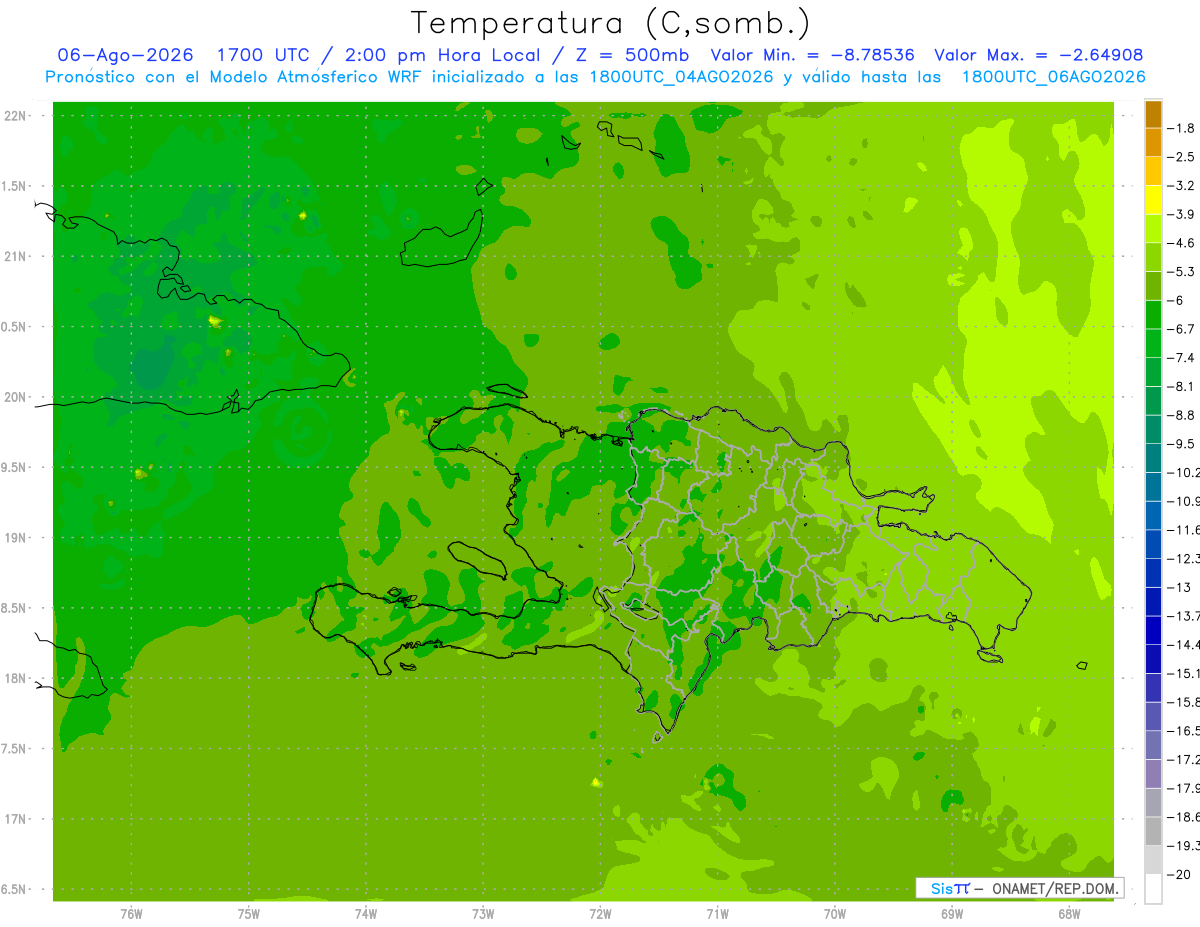
Task: Click the '71W' longitude axis label
Action: (717, 914)
